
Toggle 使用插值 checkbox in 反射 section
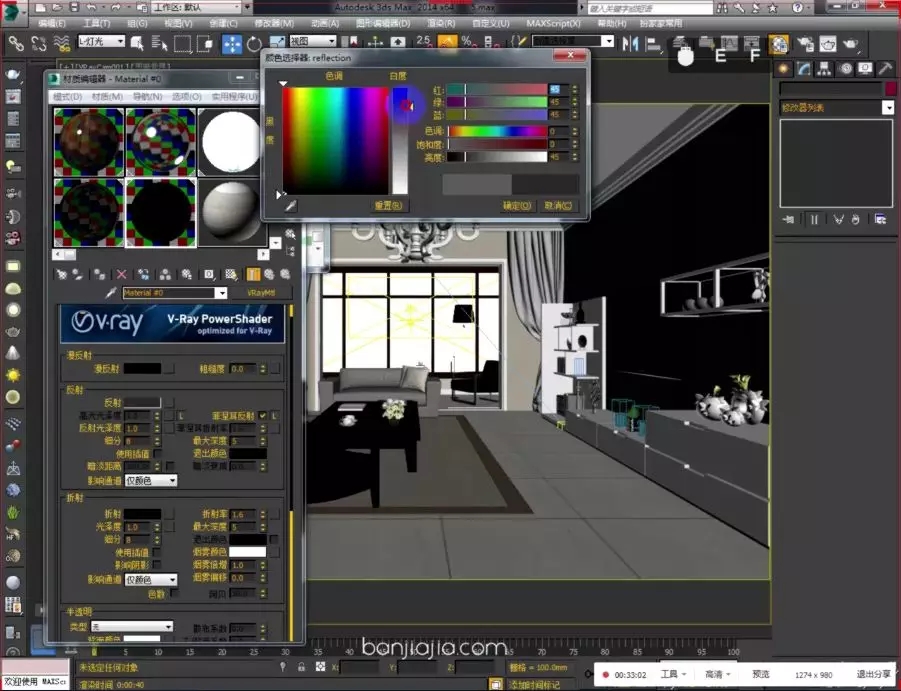(x=156, y=454)
